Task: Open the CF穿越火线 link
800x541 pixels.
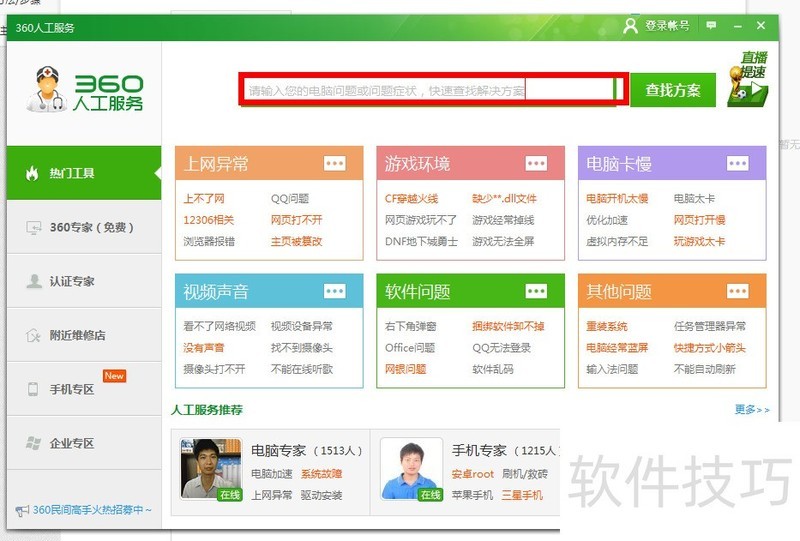Action: click(411, 199)
